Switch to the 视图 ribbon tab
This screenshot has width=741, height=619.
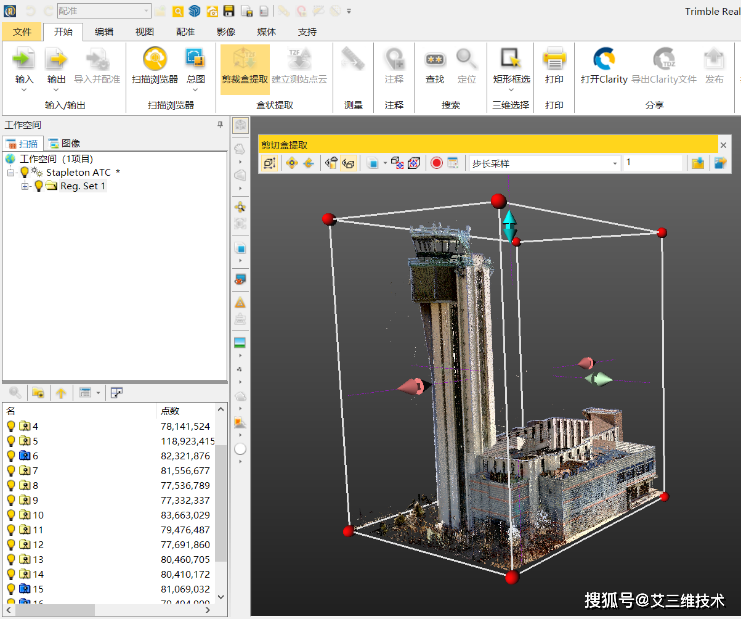(145, 32)
